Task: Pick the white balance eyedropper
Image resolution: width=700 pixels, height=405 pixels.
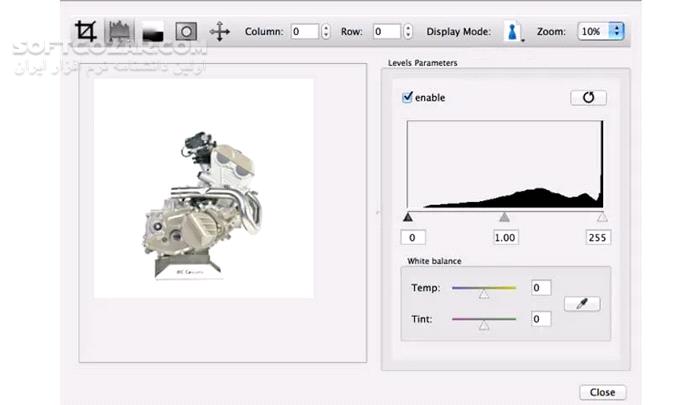Action: click(582, 304)
